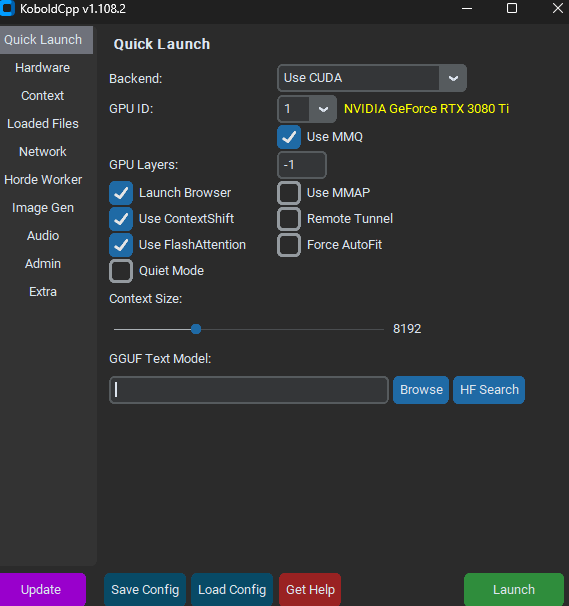Disable the Use MMQ checkbox
Image resolution: width=569 pixels, height=606 pixels.
pos(289,137)
